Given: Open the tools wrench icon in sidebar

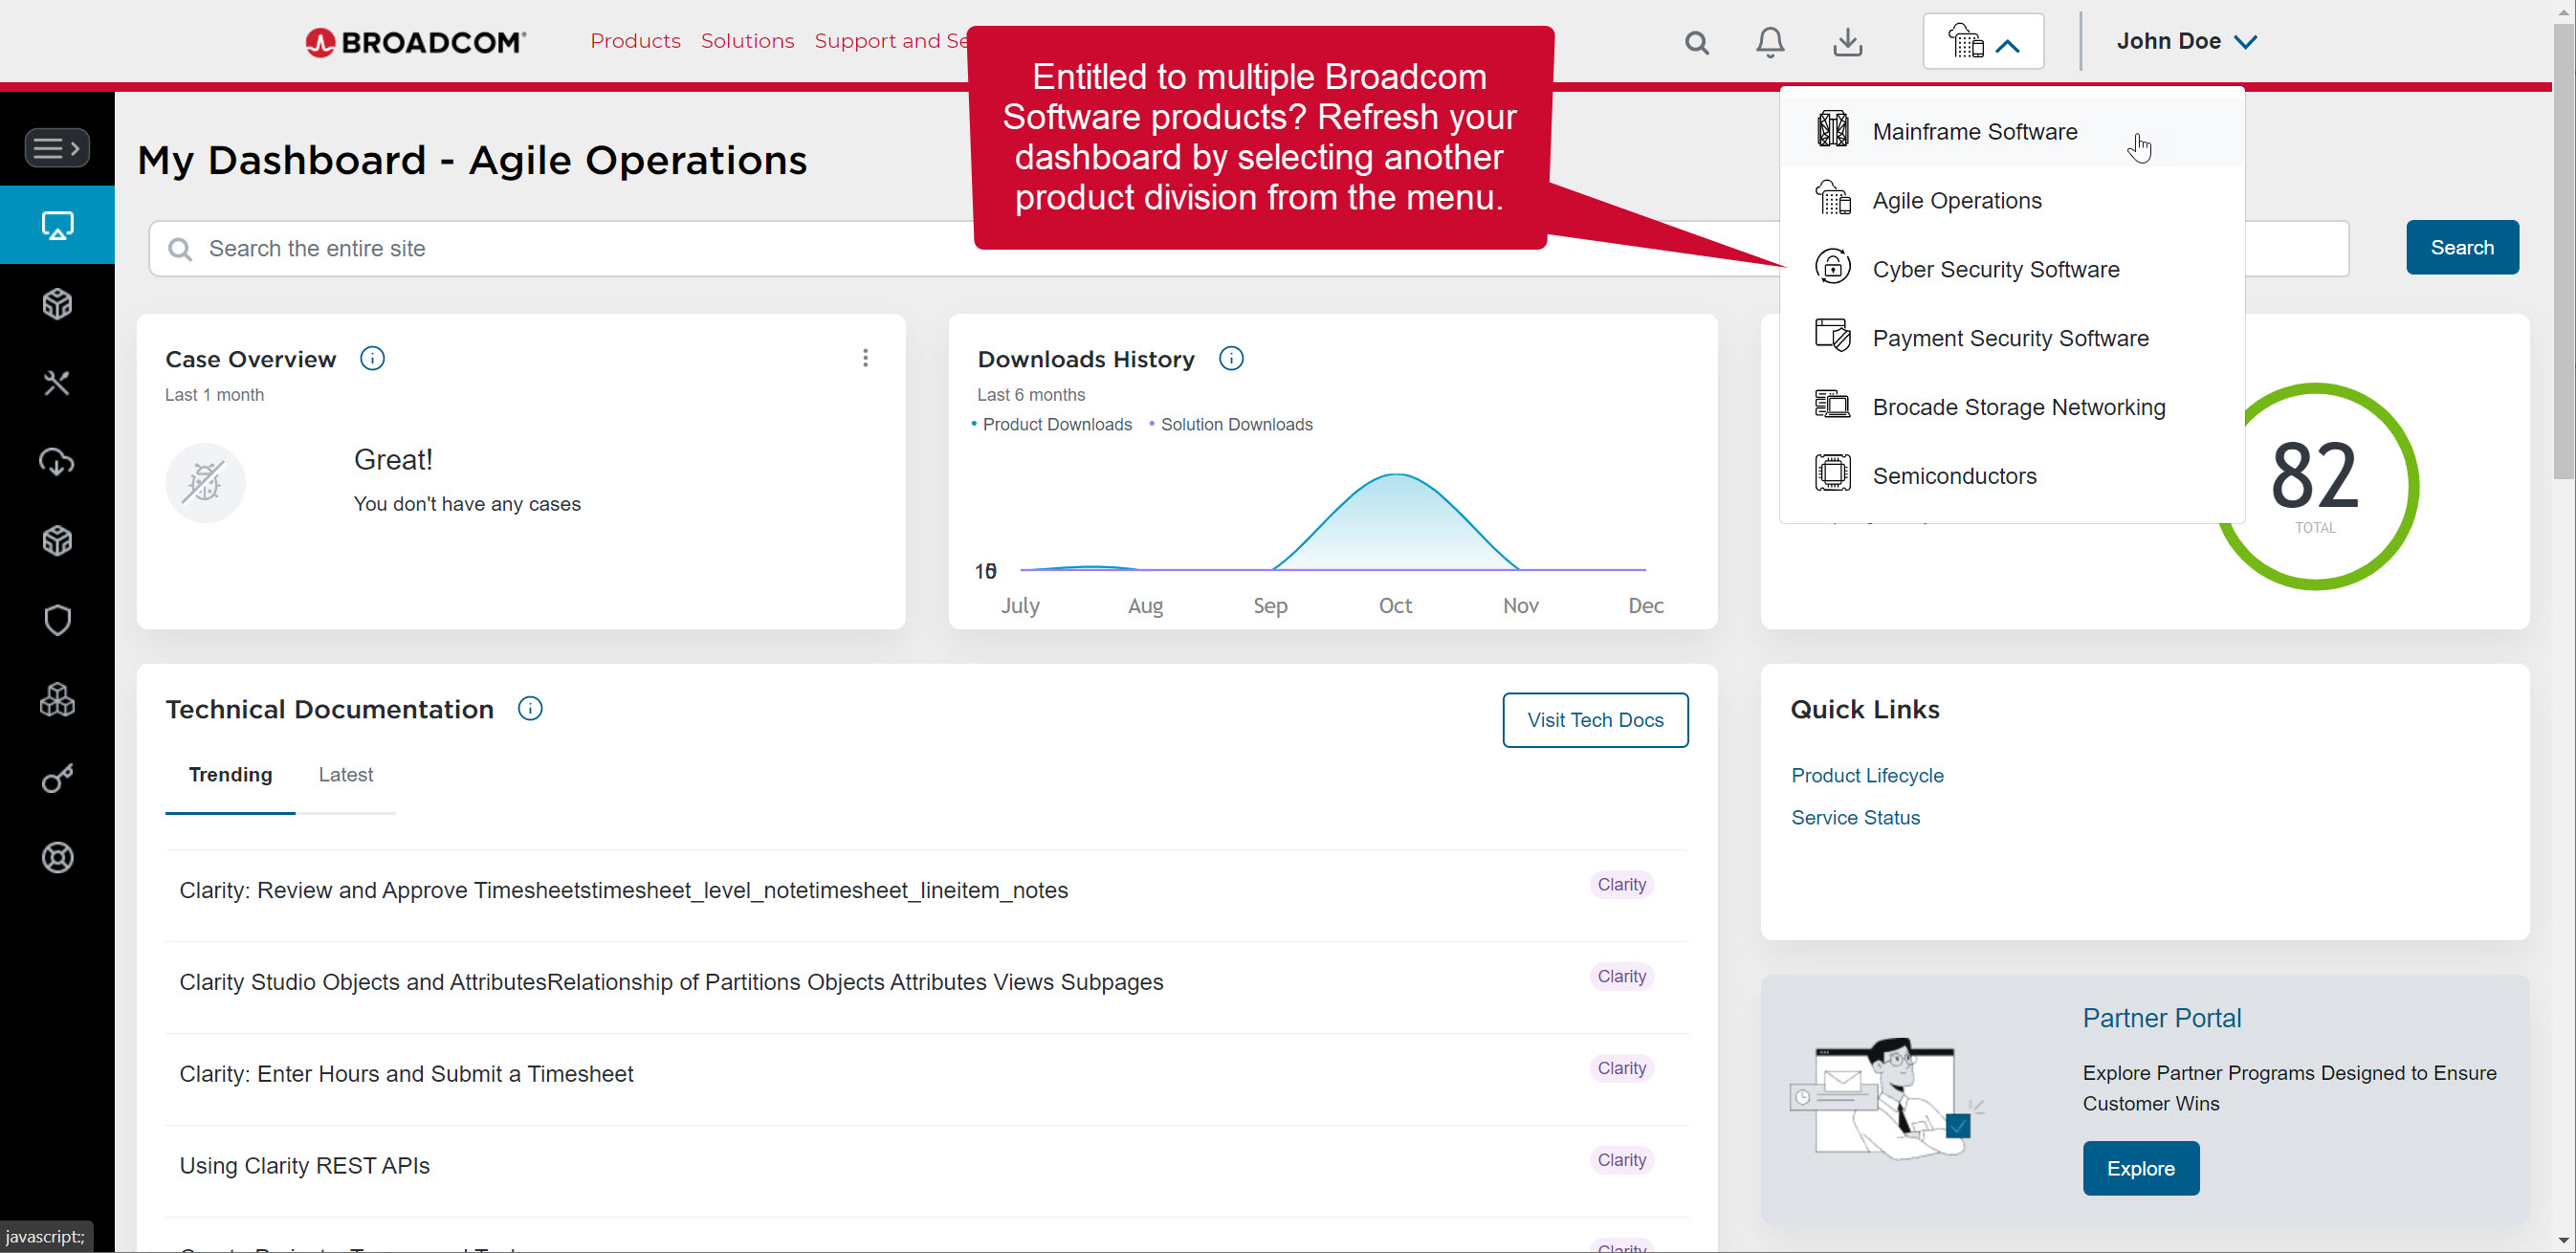Looking at the screenshot, I should [x=57, y=383].
